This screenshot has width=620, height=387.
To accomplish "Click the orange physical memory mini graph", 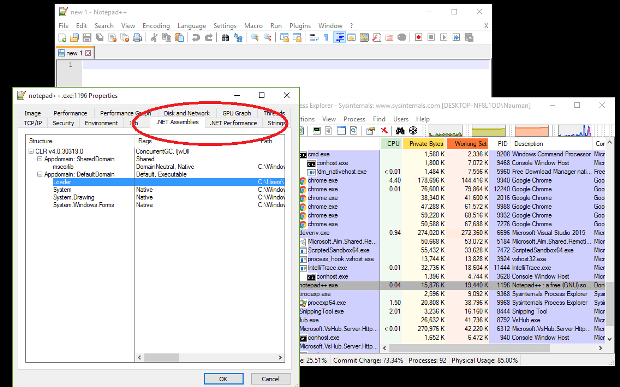I will point(532,130).
